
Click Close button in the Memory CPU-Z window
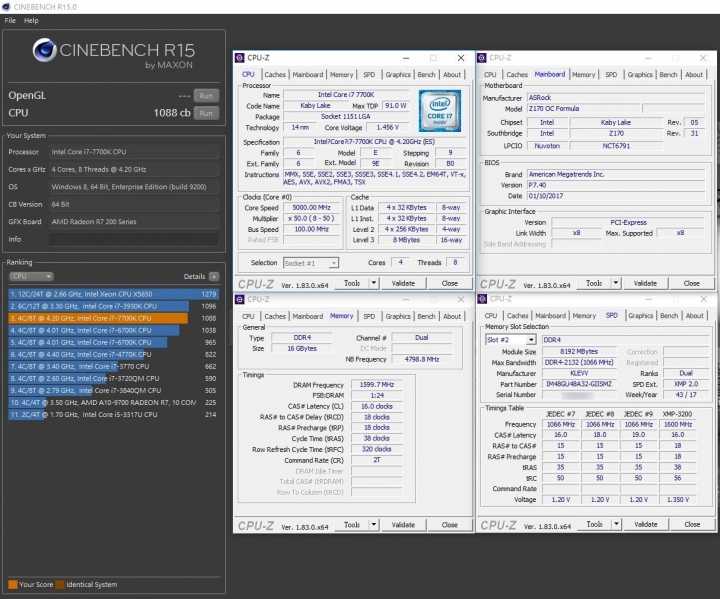pos(450,525)
